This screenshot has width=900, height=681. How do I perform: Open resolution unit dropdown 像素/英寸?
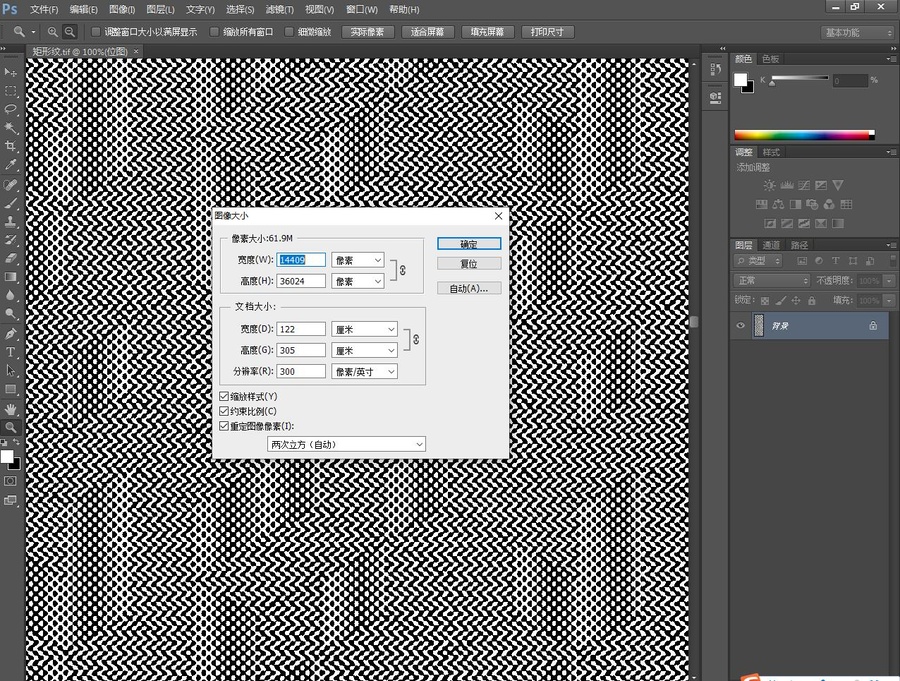tap(364, 372)
